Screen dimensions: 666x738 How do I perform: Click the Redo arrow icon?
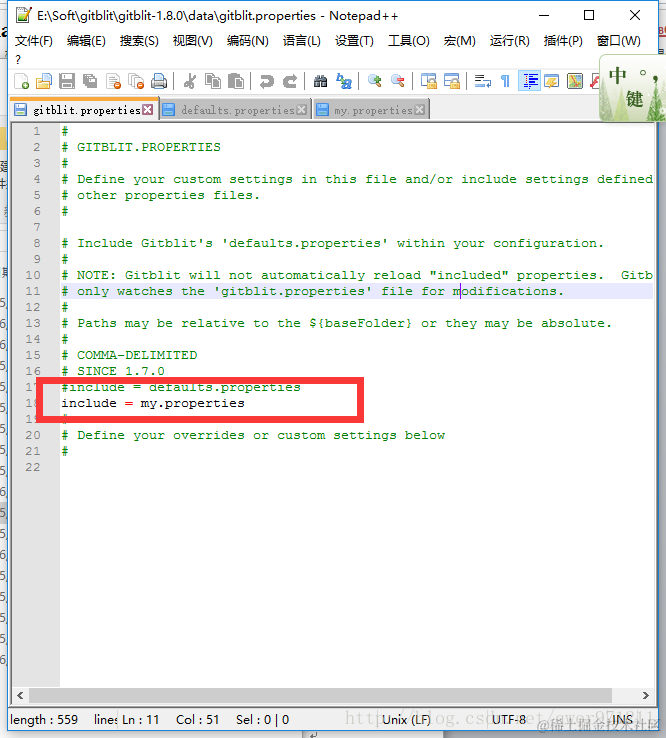pyautogui.click(x=290, y=81)
